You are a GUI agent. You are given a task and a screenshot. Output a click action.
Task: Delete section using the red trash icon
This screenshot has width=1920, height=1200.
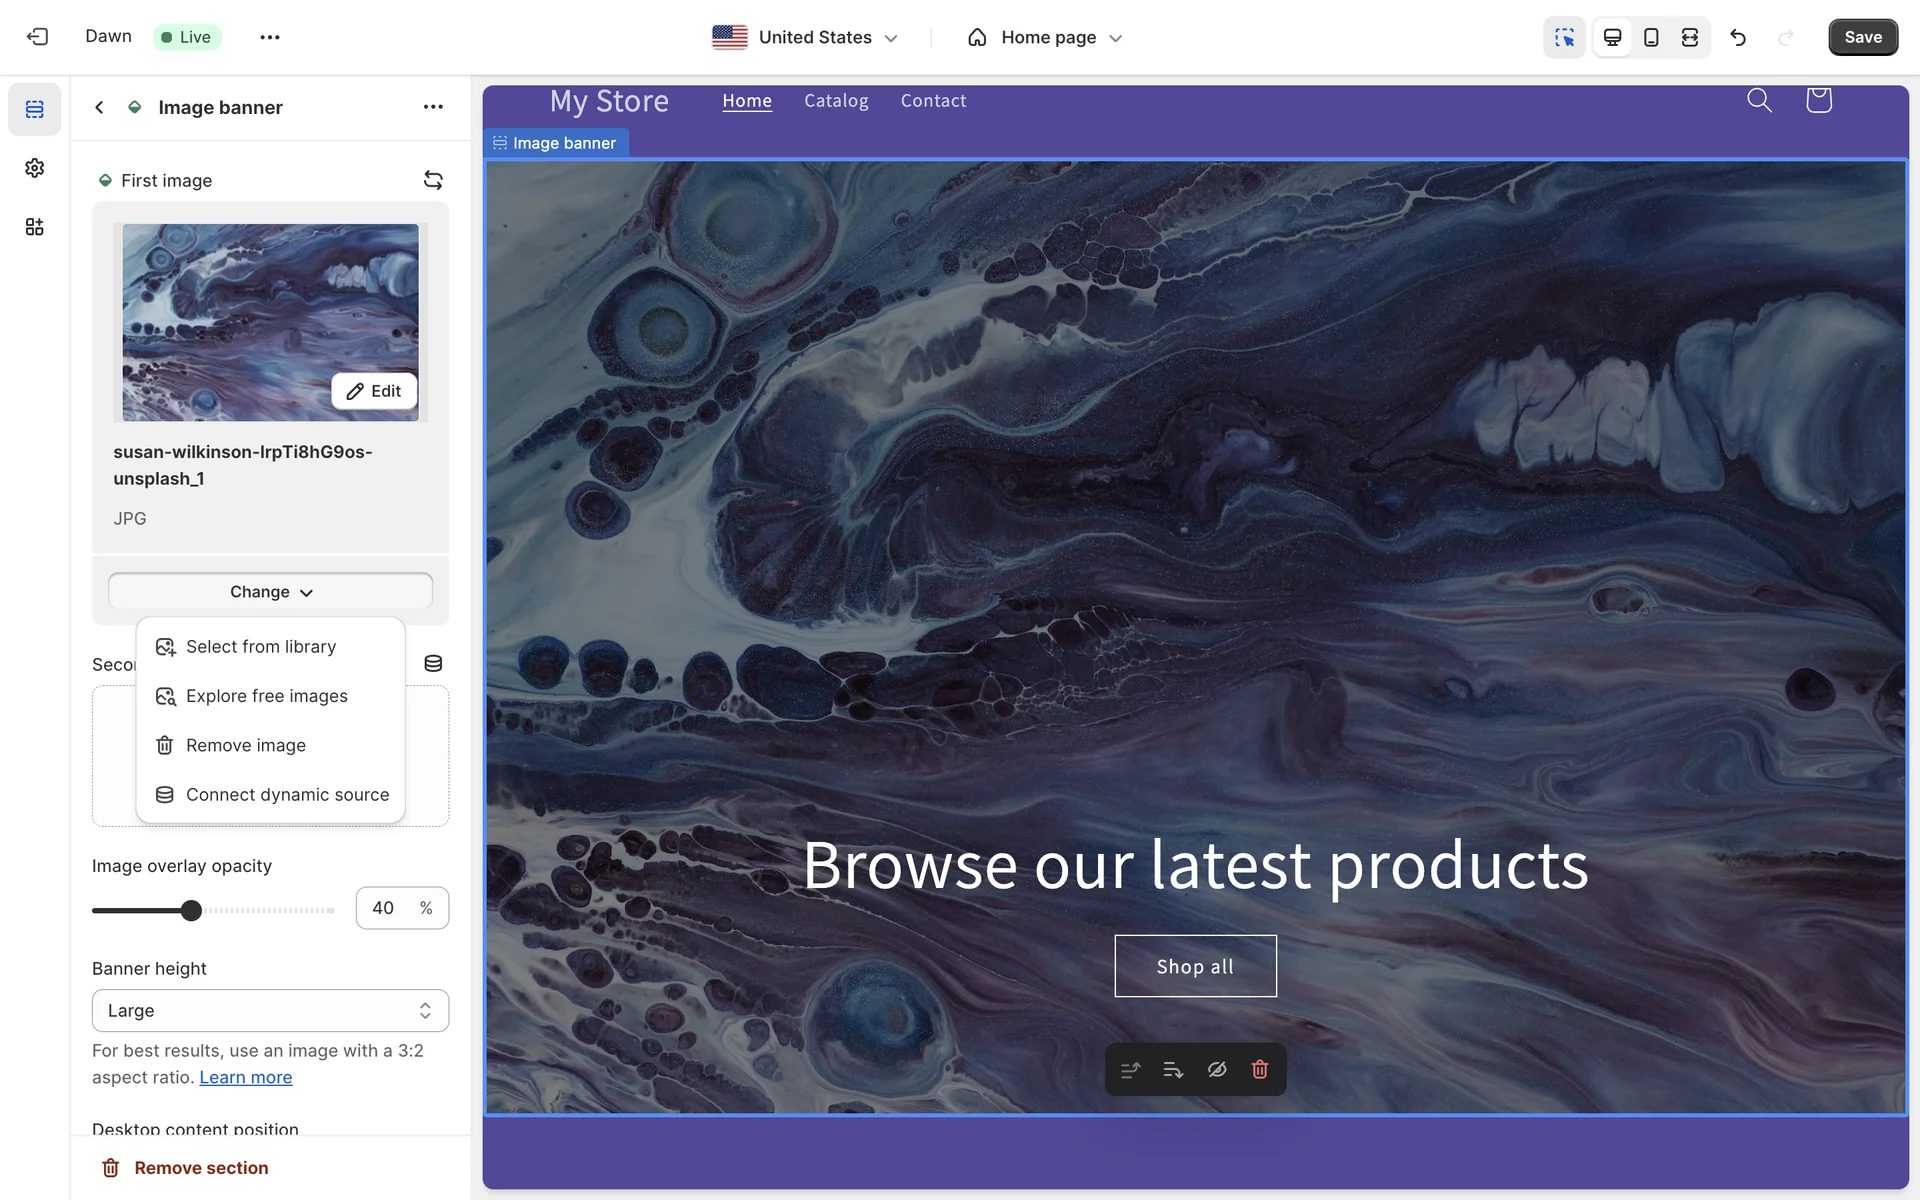1260,1070
